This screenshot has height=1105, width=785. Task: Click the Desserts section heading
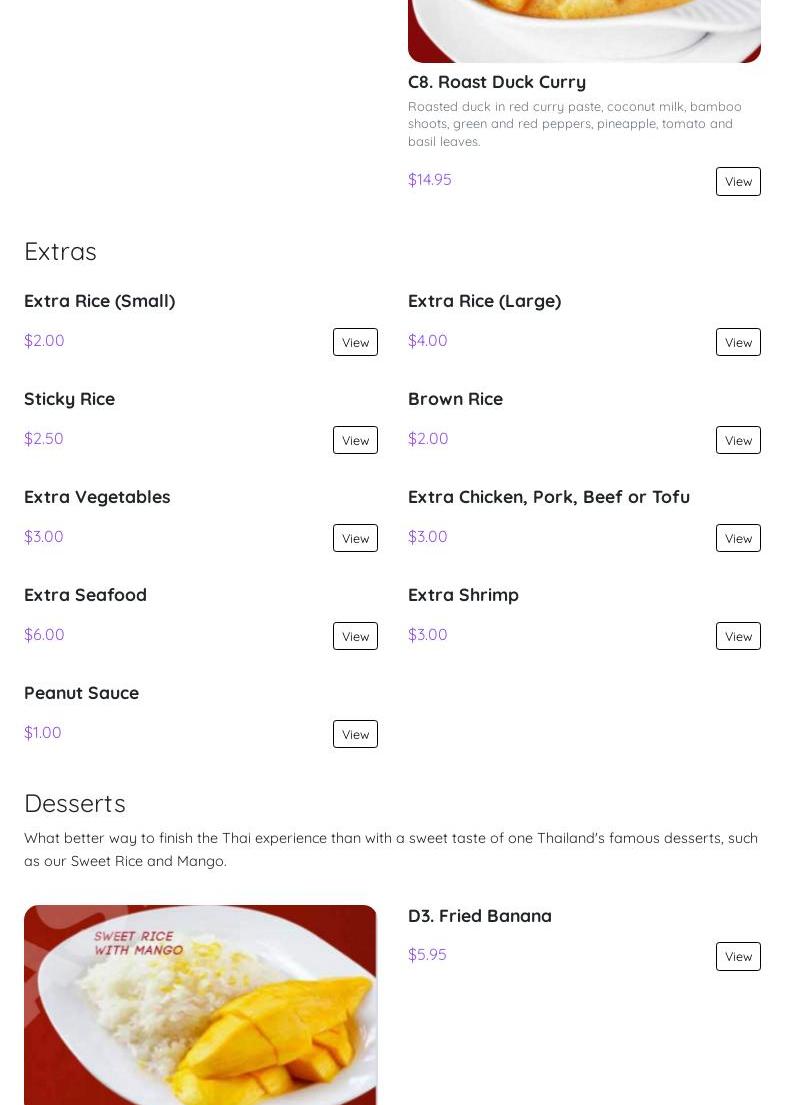tap(75, 803)
